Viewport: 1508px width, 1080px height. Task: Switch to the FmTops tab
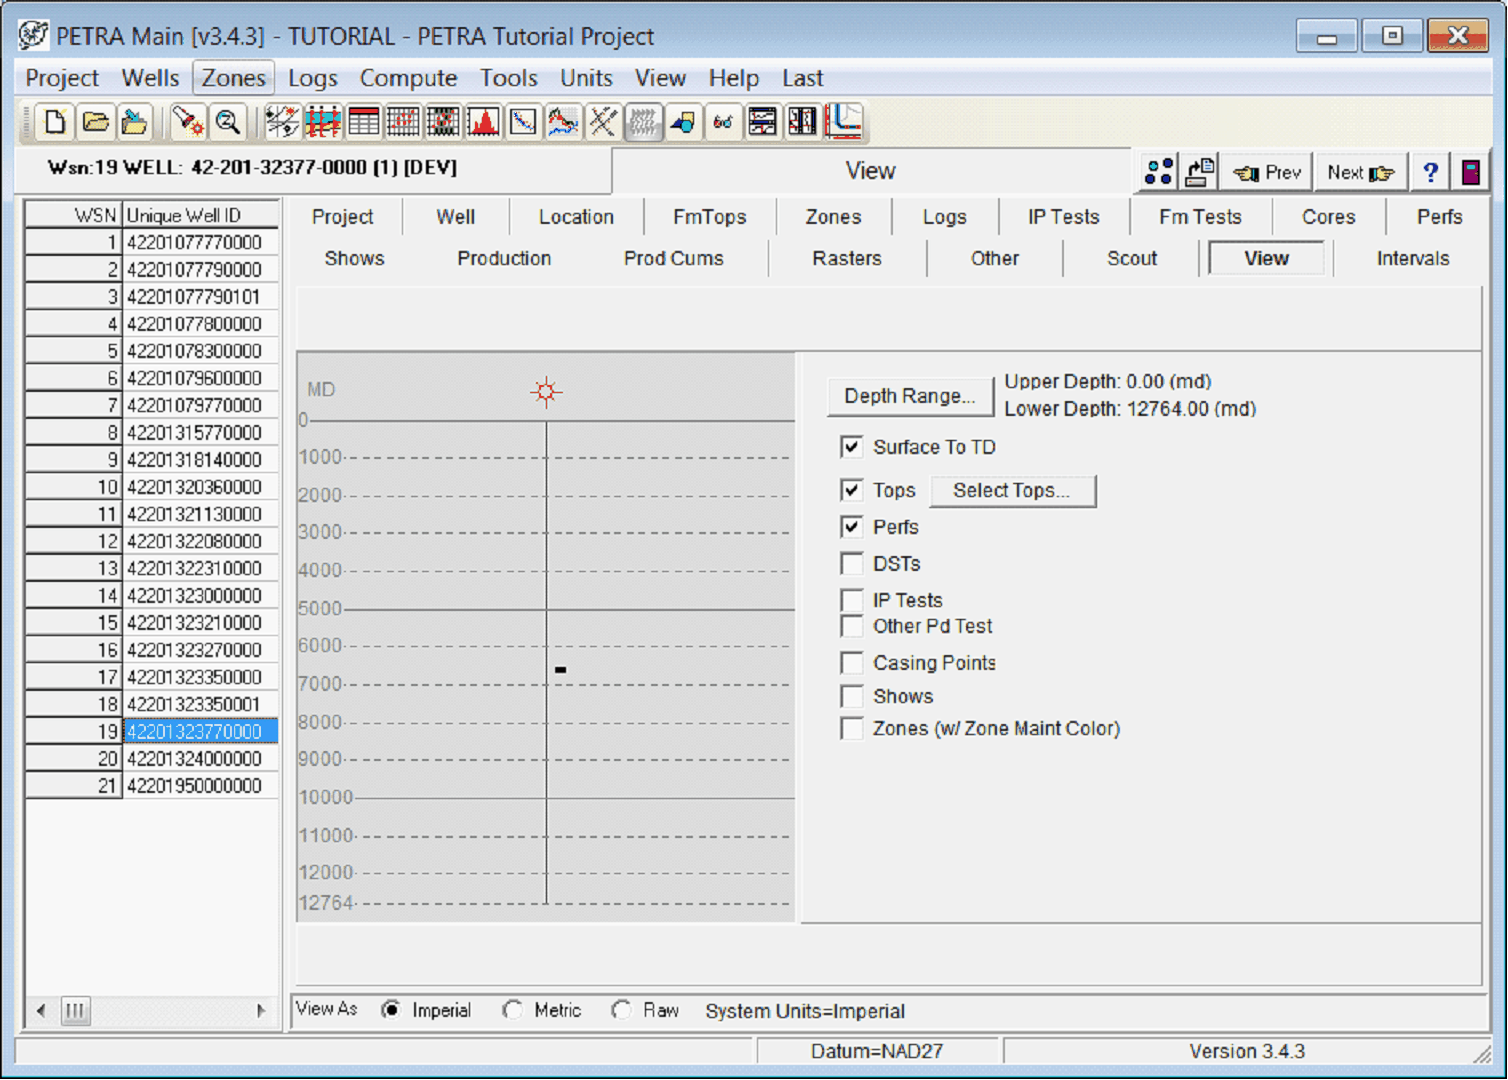[709, 217]
